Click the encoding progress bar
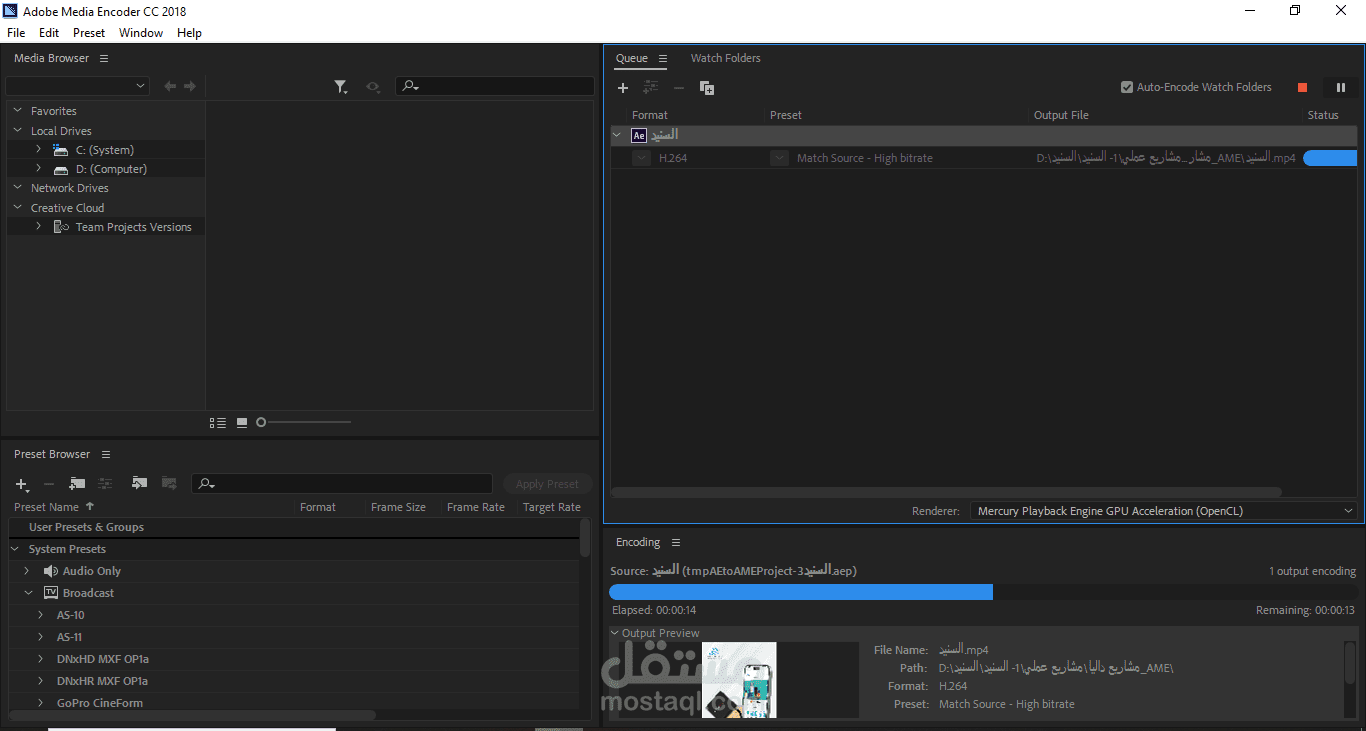Screen dimensions: 1366x731 pos(983,592)
